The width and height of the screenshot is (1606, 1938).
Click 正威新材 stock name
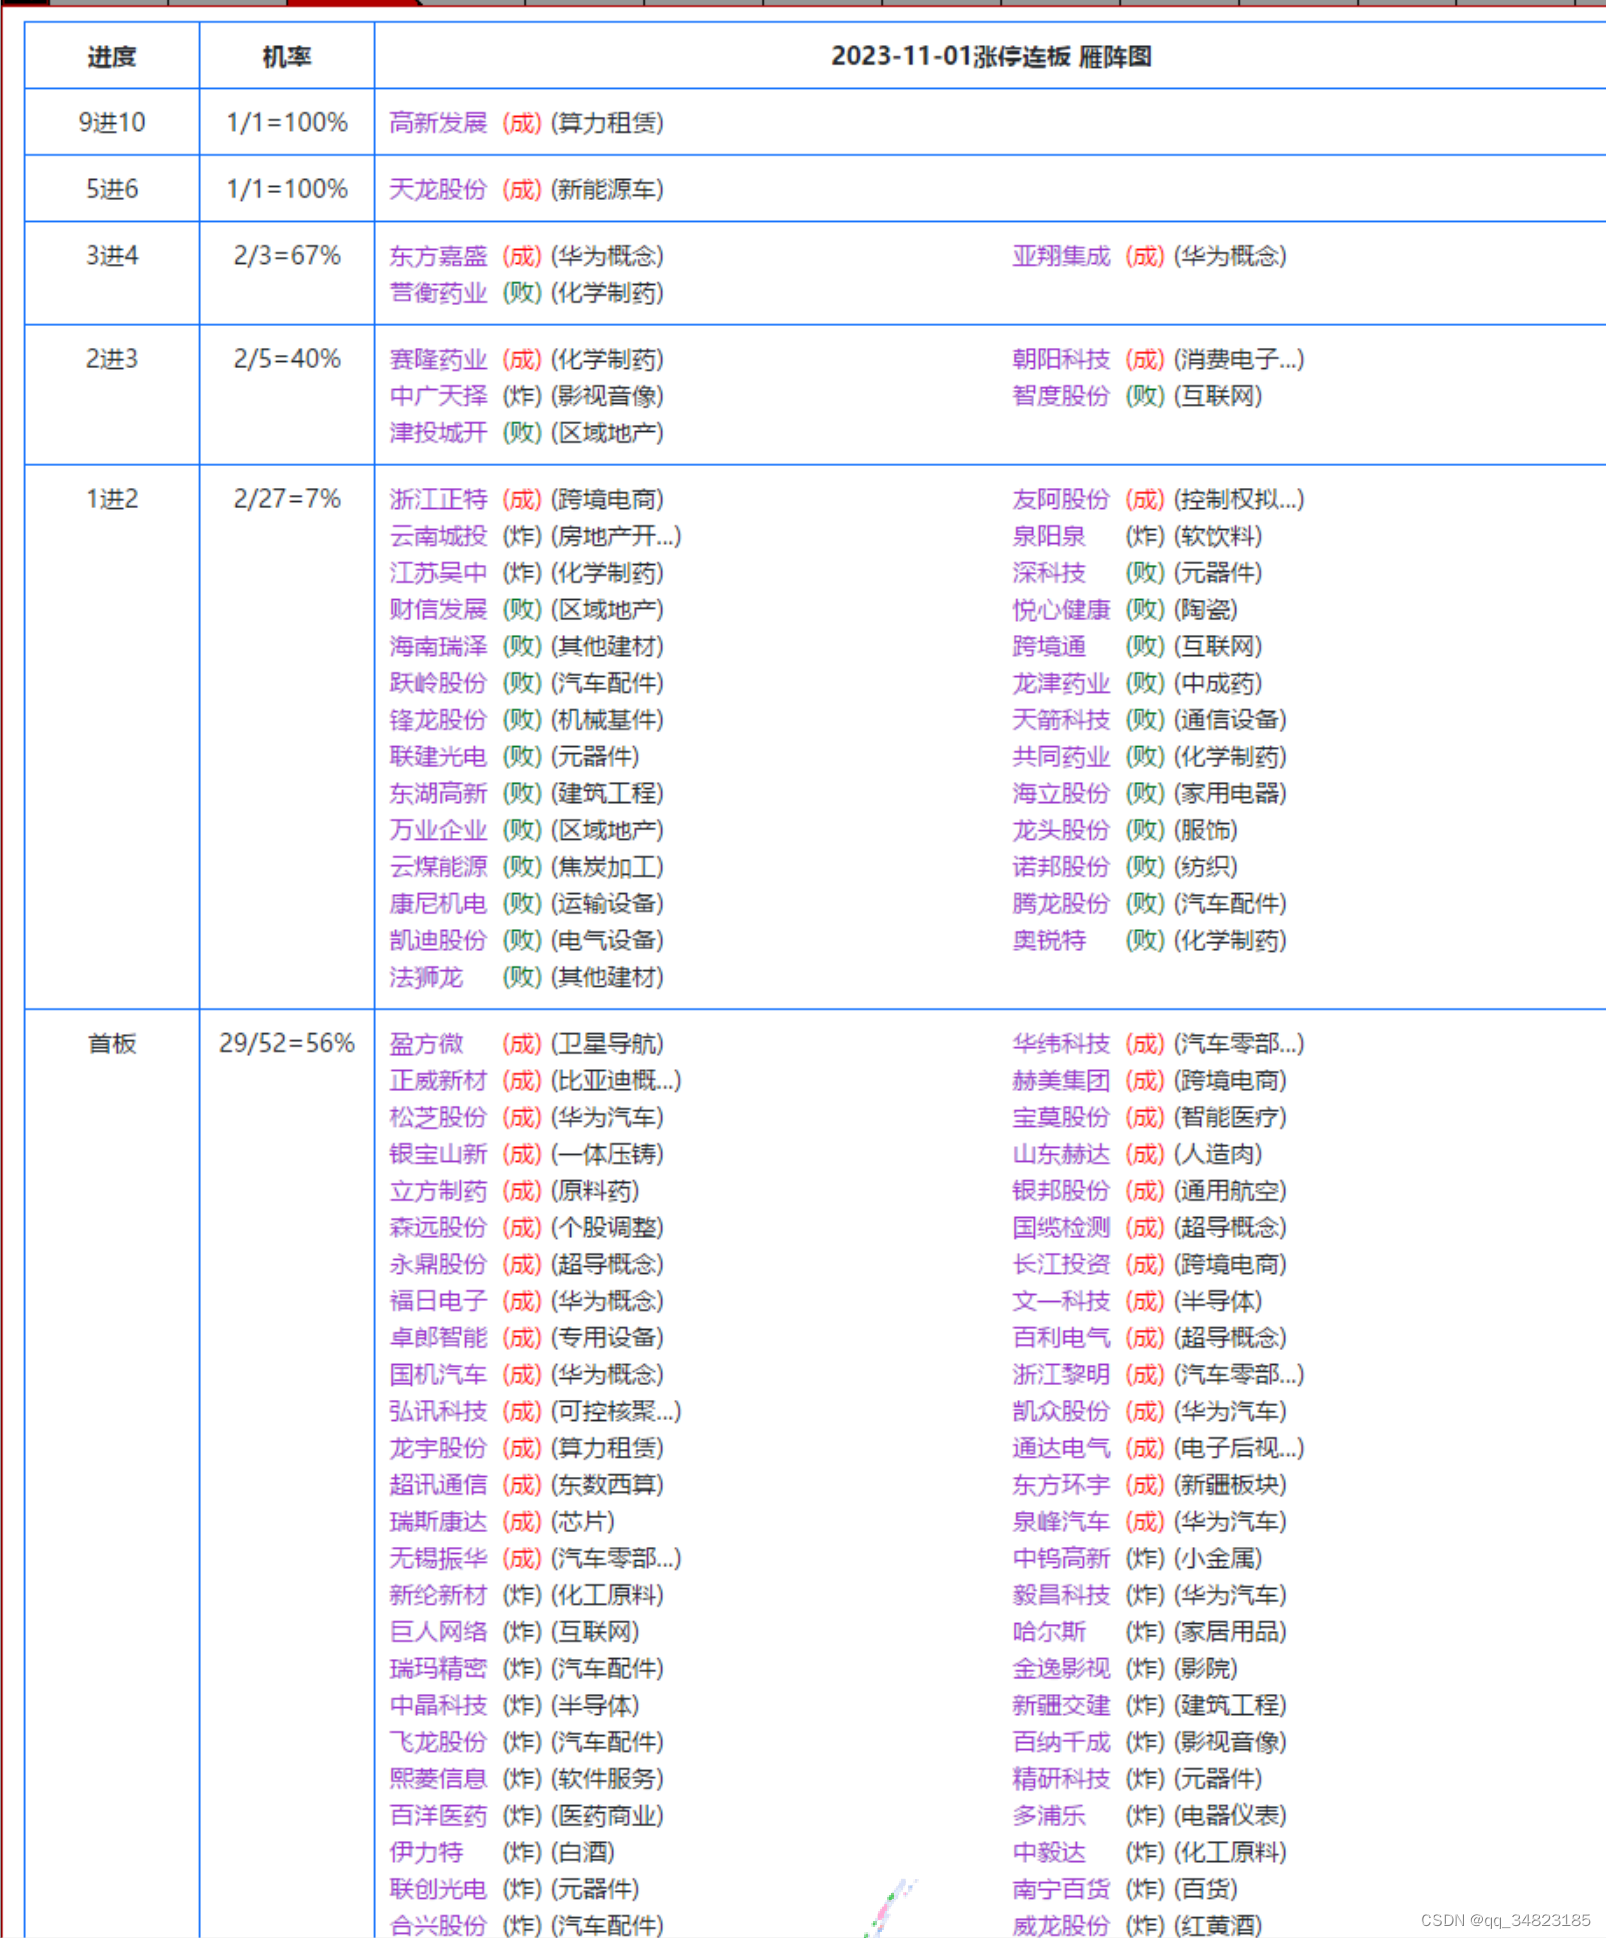(x=438, y=1080)
